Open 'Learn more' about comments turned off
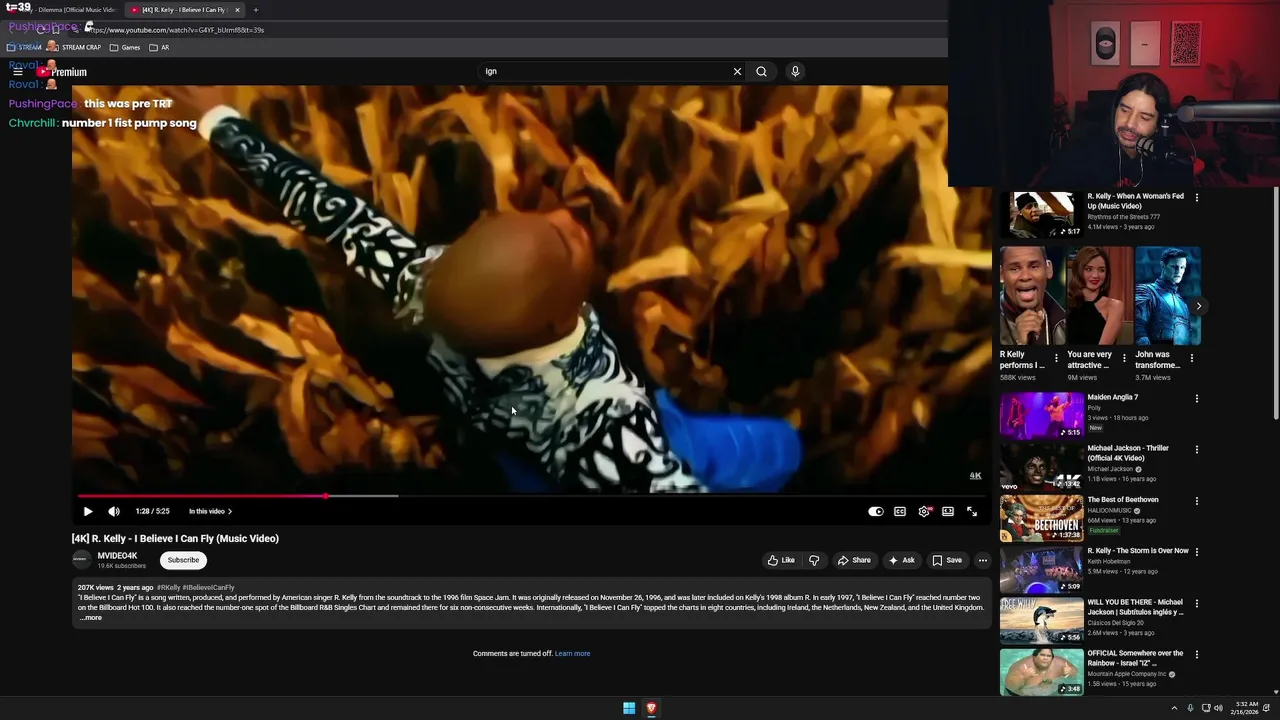 573,654
